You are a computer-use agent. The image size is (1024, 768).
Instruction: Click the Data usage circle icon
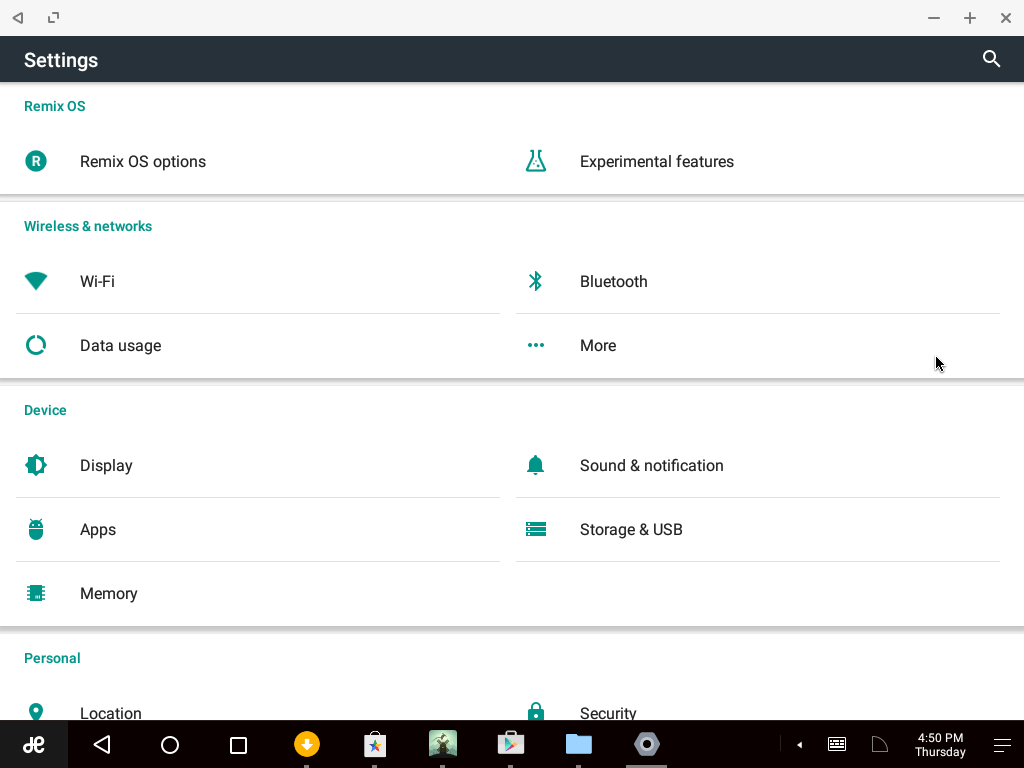point(36,345)
